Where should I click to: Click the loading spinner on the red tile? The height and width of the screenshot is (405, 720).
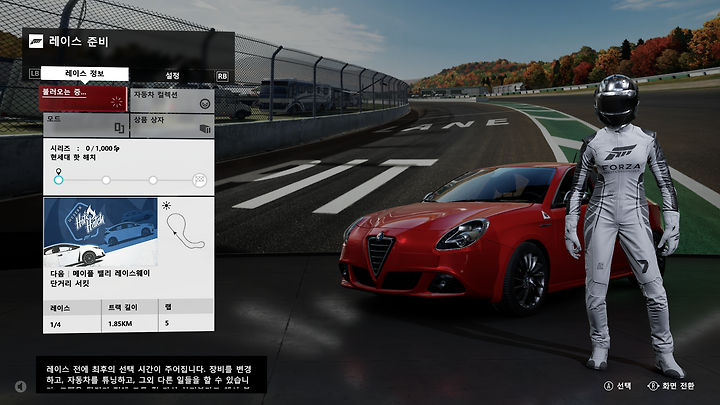pyautogui.click(x=116, y=102)
